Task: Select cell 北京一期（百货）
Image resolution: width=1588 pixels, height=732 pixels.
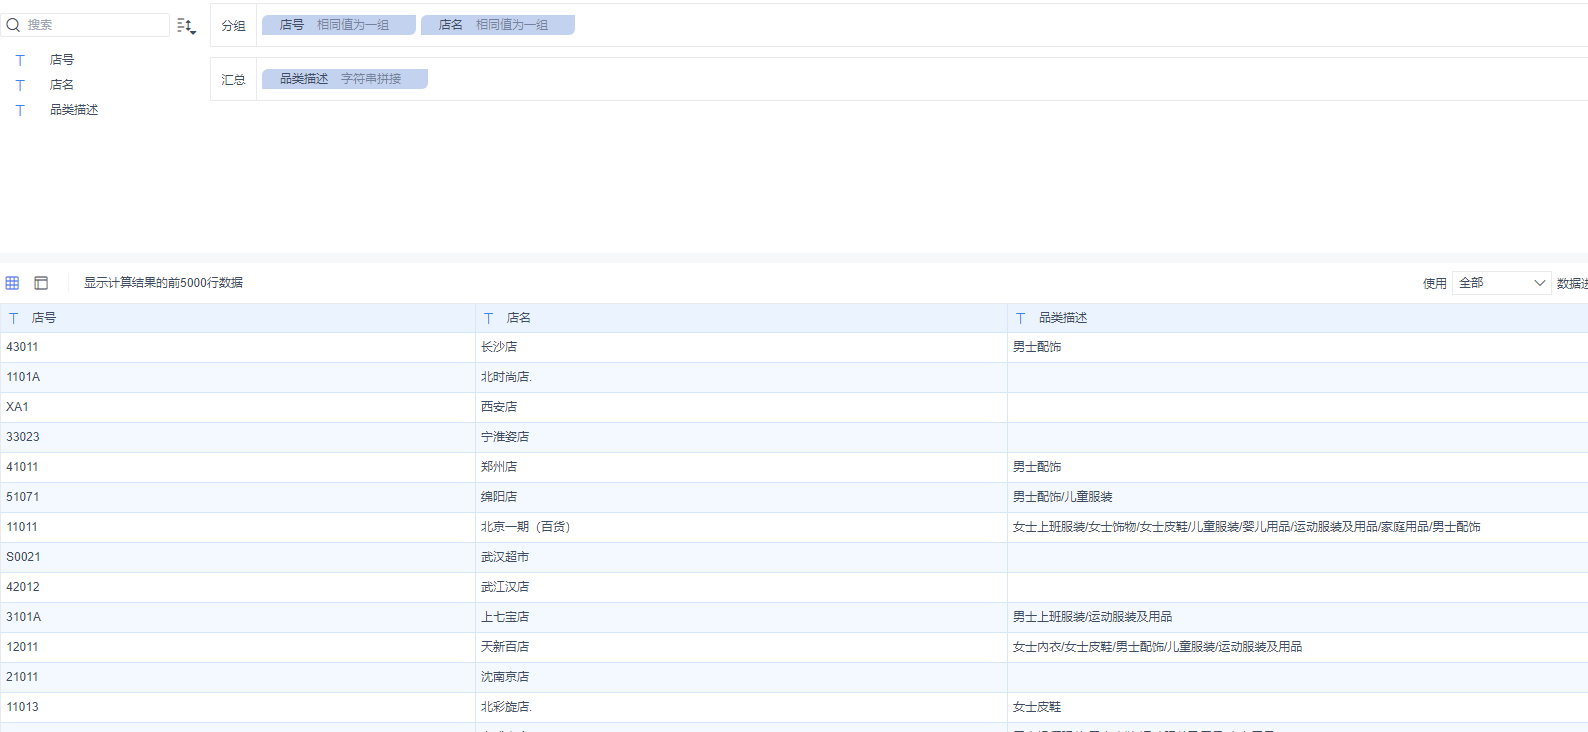Action: [741, 527]
